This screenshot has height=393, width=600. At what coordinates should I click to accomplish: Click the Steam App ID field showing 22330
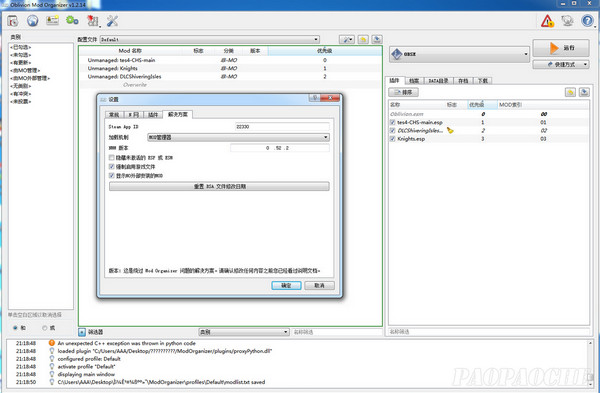[282, 127]
